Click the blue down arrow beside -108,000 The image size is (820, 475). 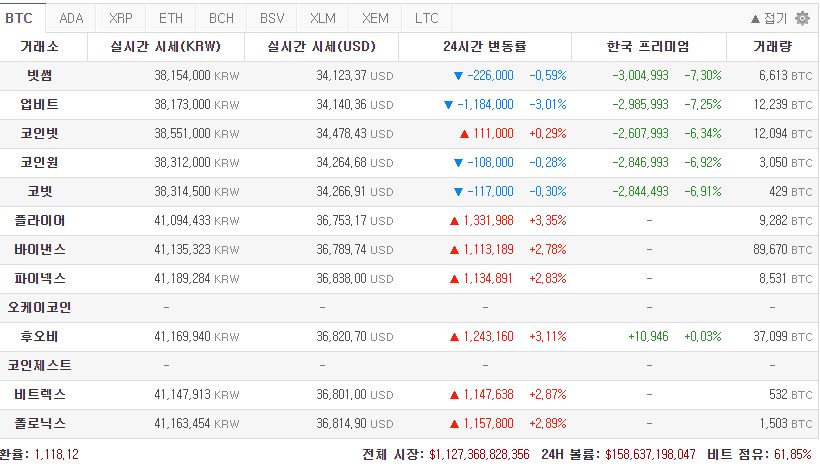[458, 163]
